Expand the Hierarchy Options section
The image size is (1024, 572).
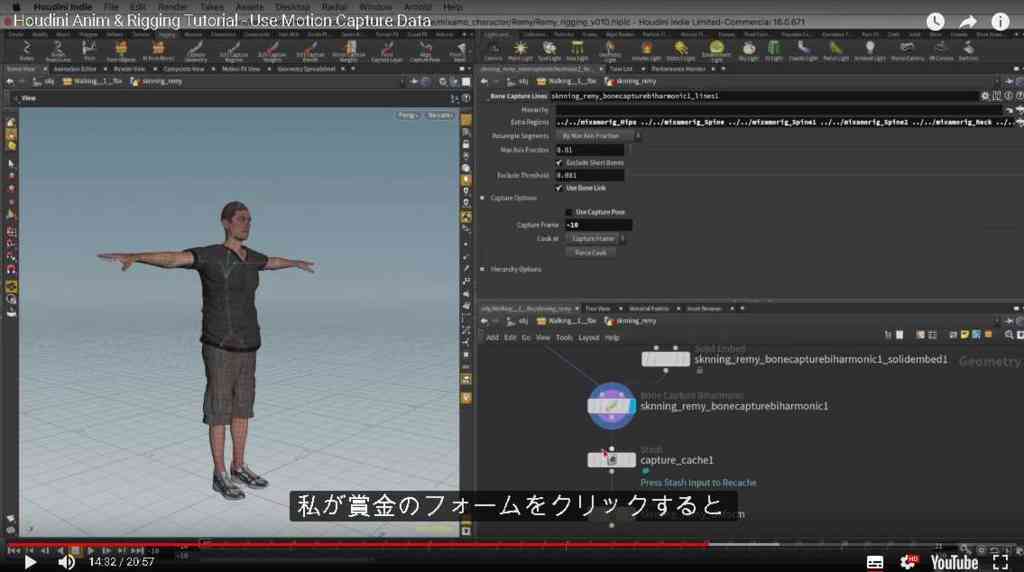[x=483, y=269]
